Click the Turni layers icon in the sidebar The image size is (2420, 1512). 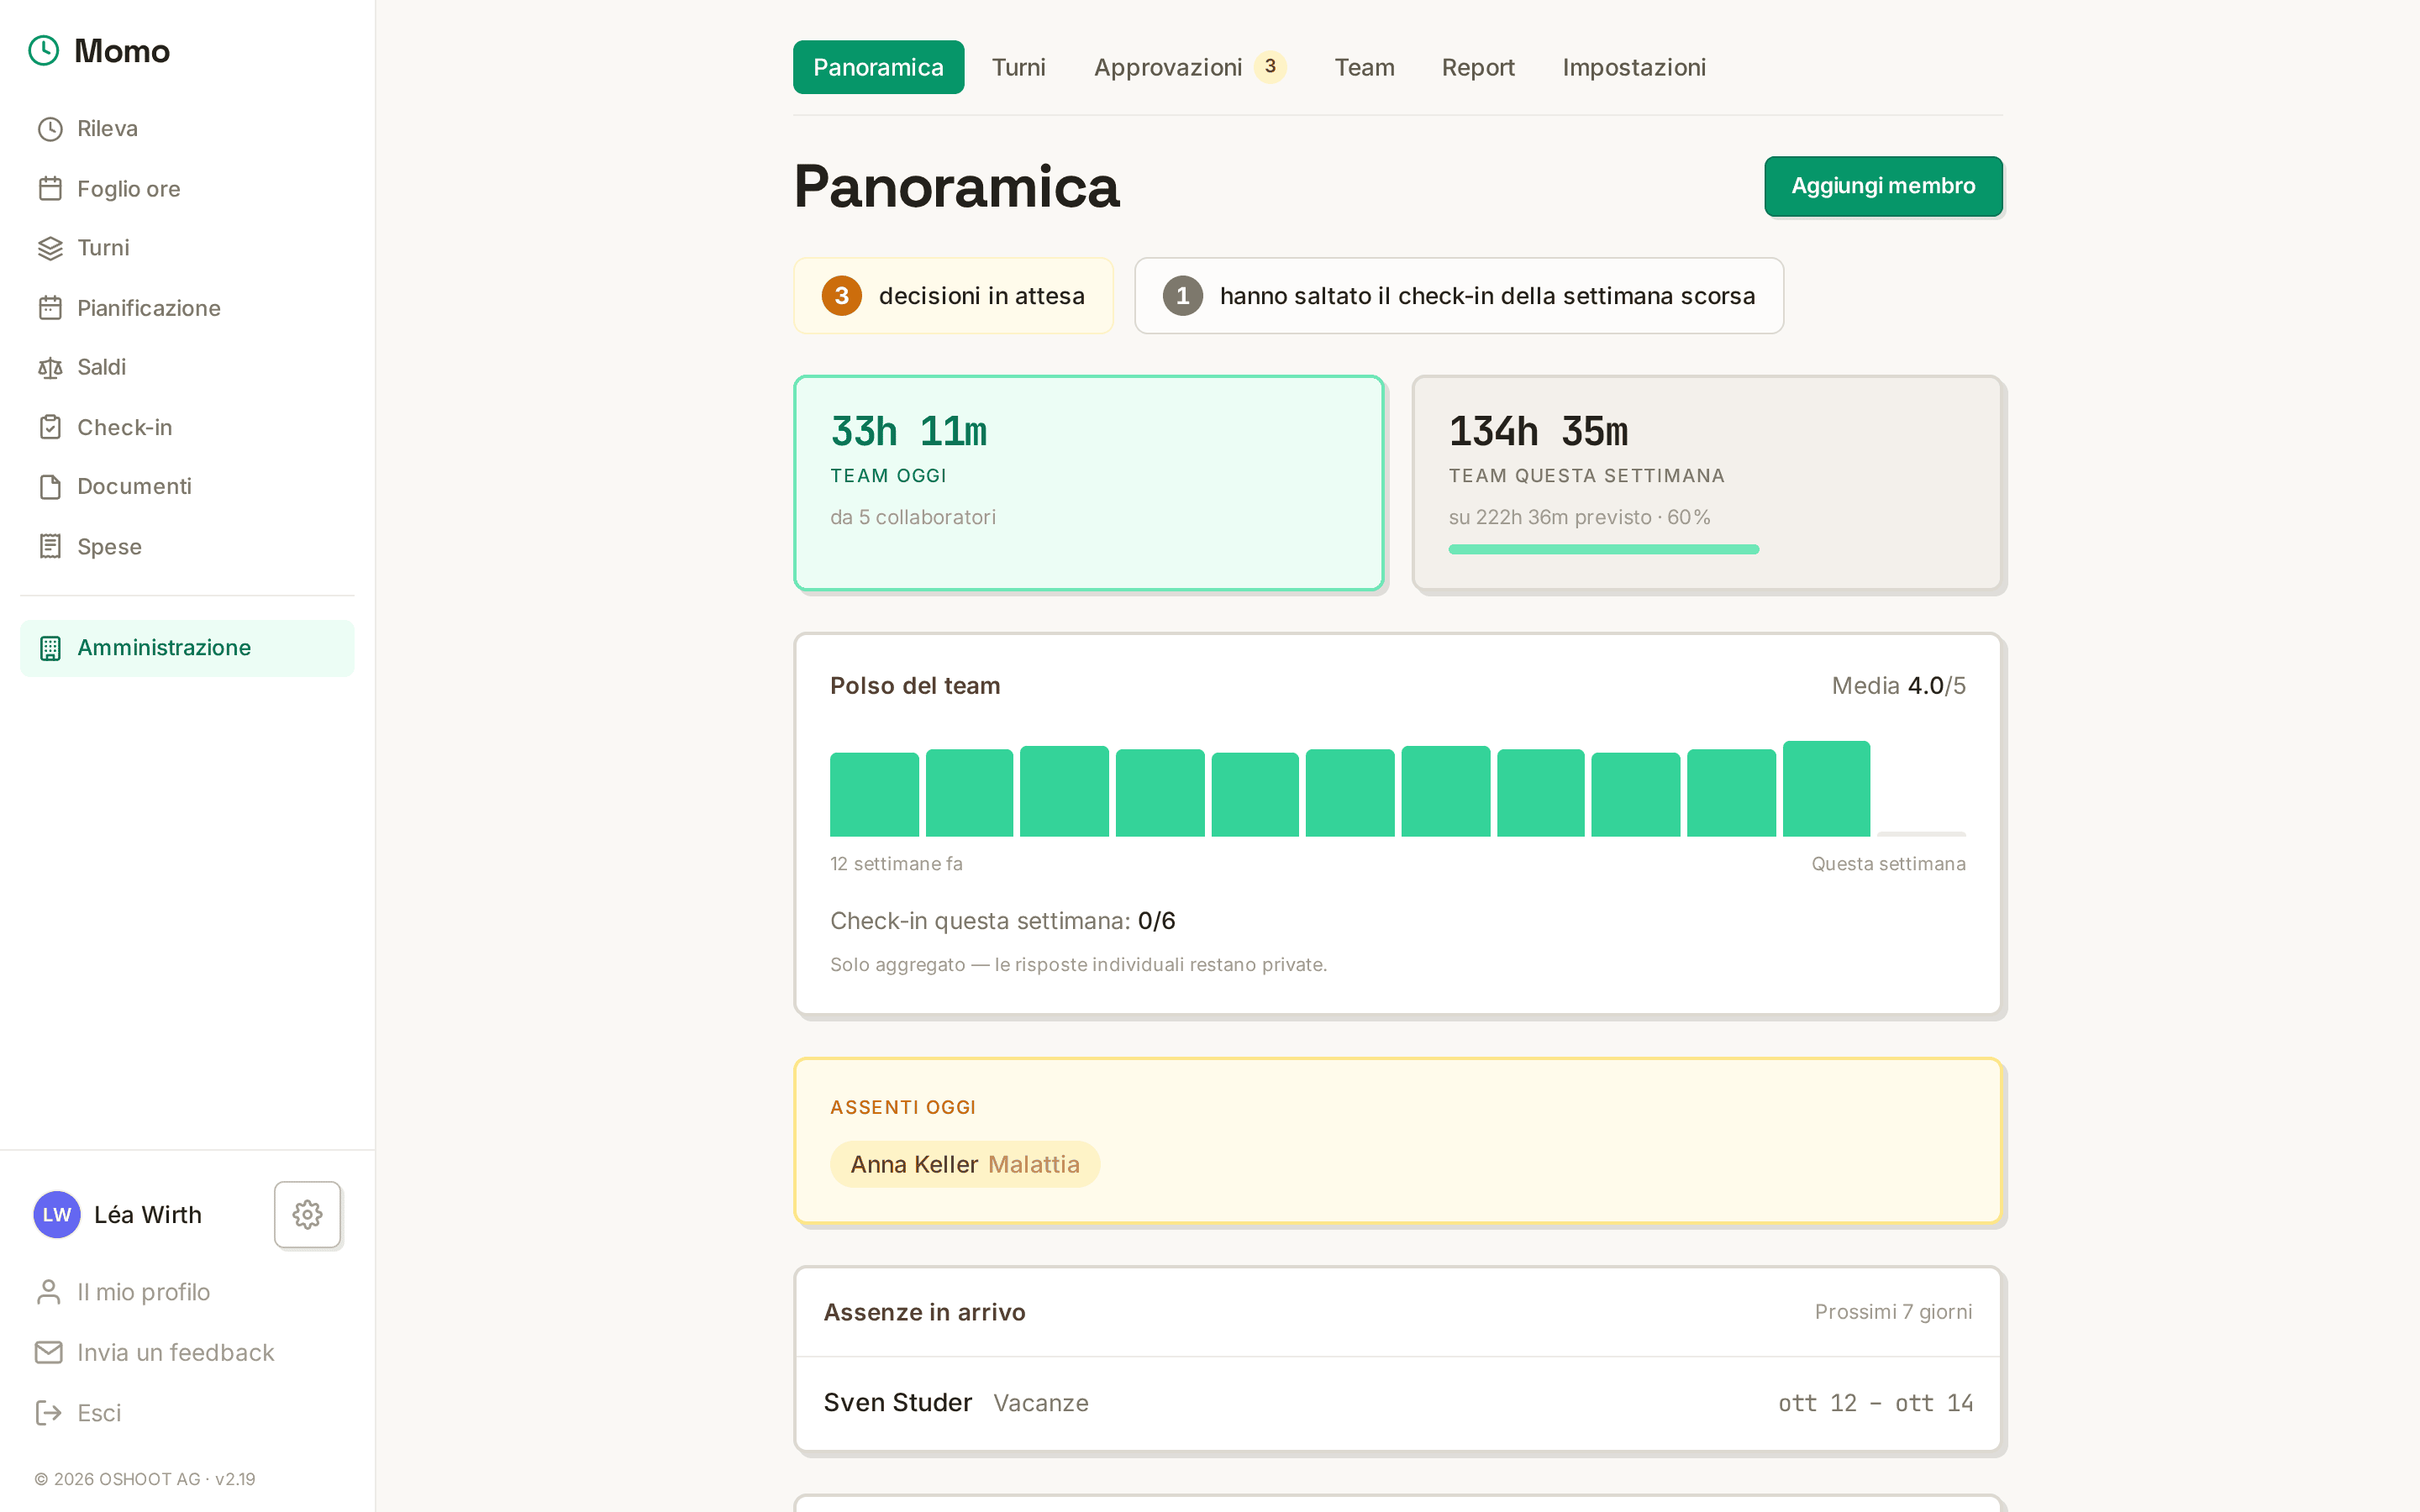coord(50,248)
